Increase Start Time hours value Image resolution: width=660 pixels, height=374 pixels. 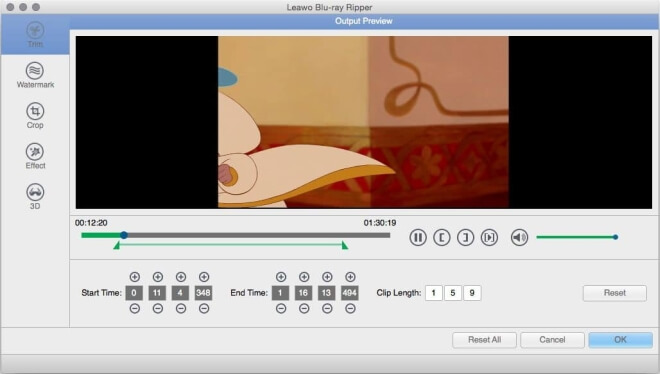[135, 277]
